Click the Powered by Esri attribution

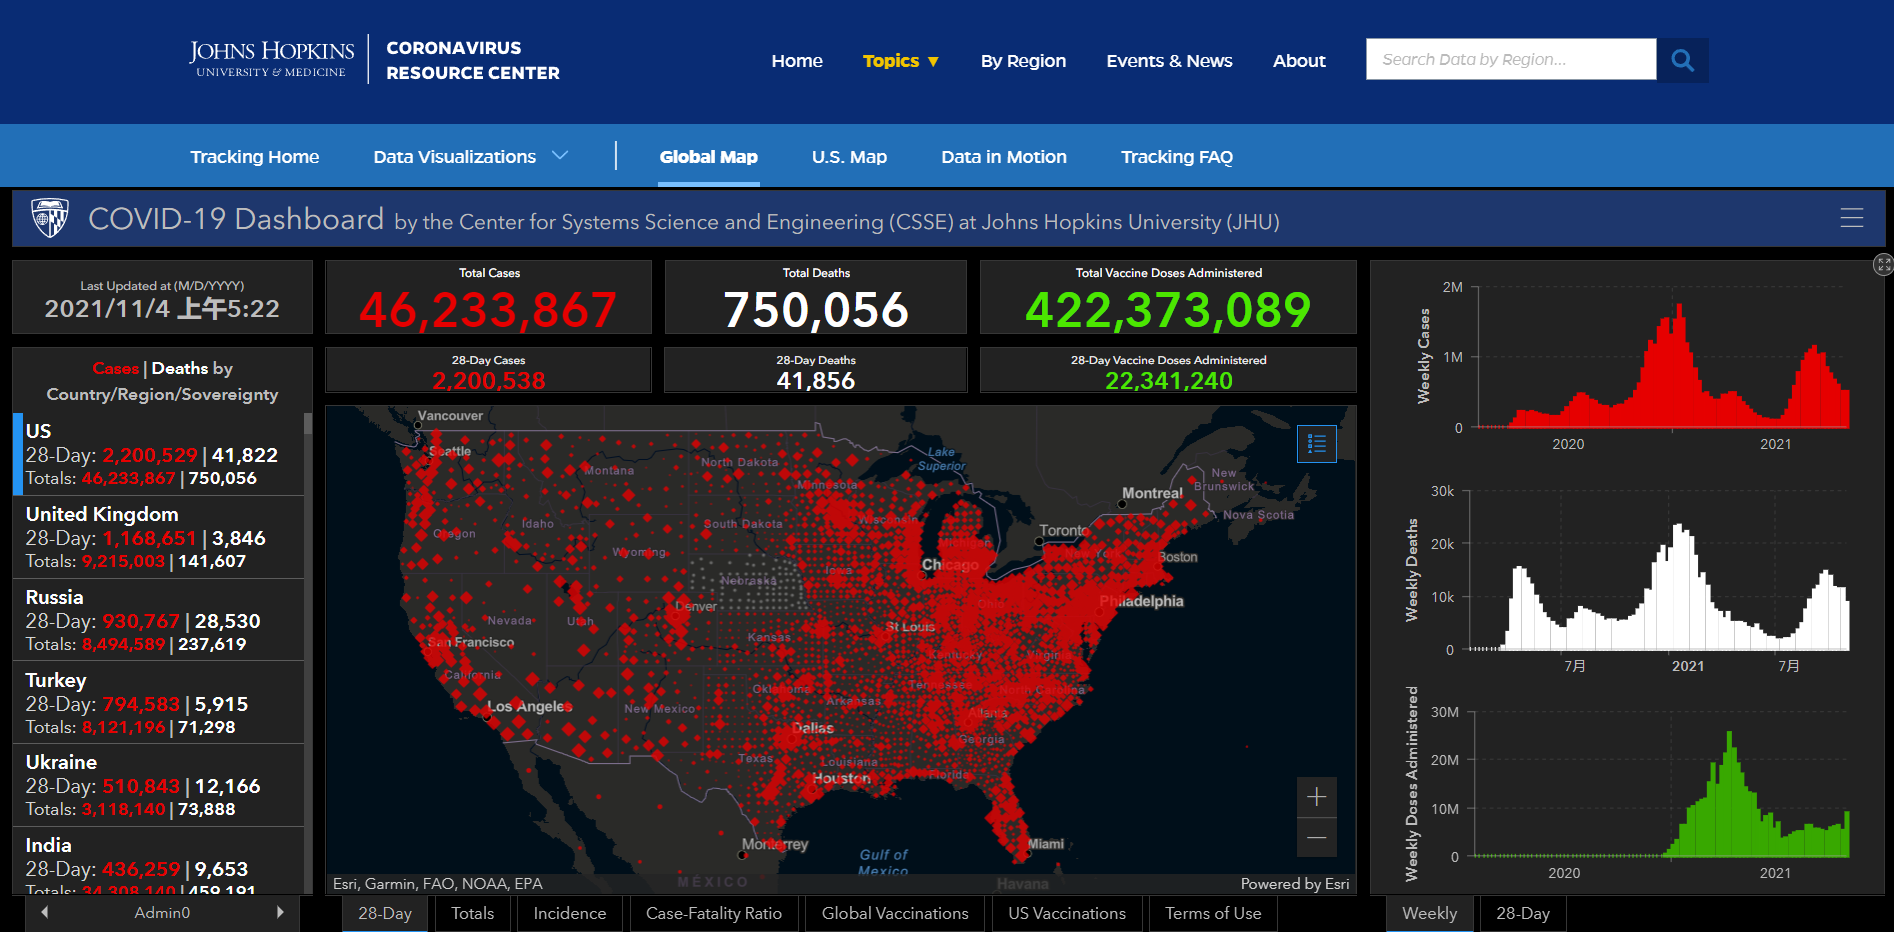click(1294, 884)
